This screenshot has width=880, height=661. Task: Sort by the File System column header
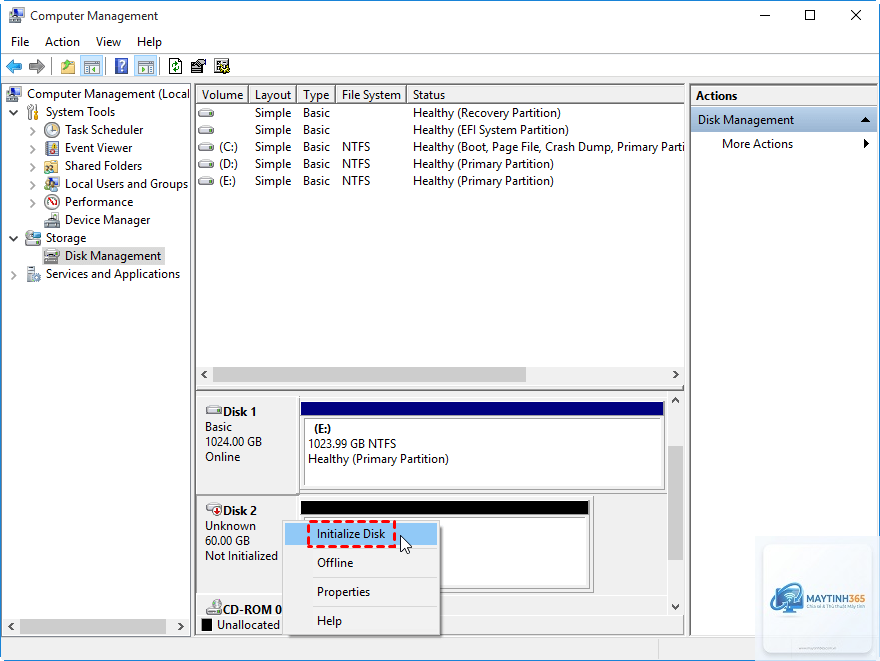coord(371,95)
